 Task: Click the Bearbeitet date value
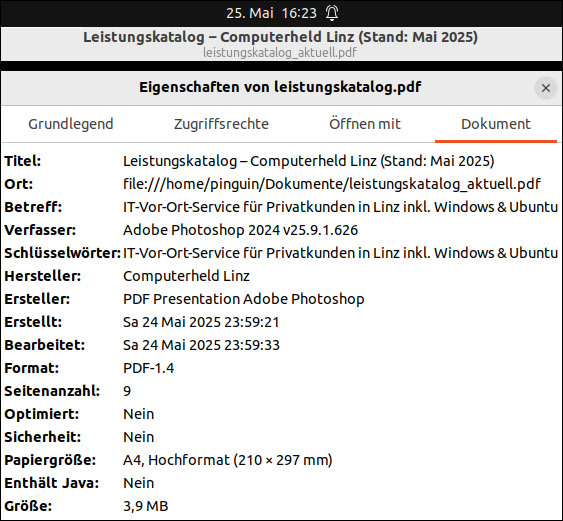pyautogui.click(x=201, y=345)
